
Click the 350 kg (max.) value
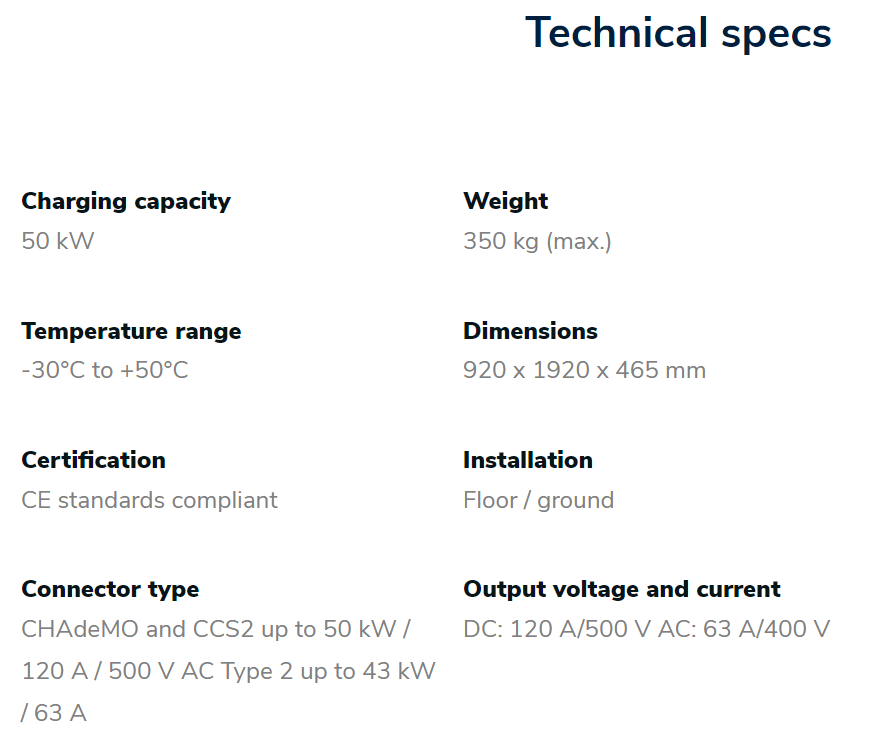tap(537, 242)
